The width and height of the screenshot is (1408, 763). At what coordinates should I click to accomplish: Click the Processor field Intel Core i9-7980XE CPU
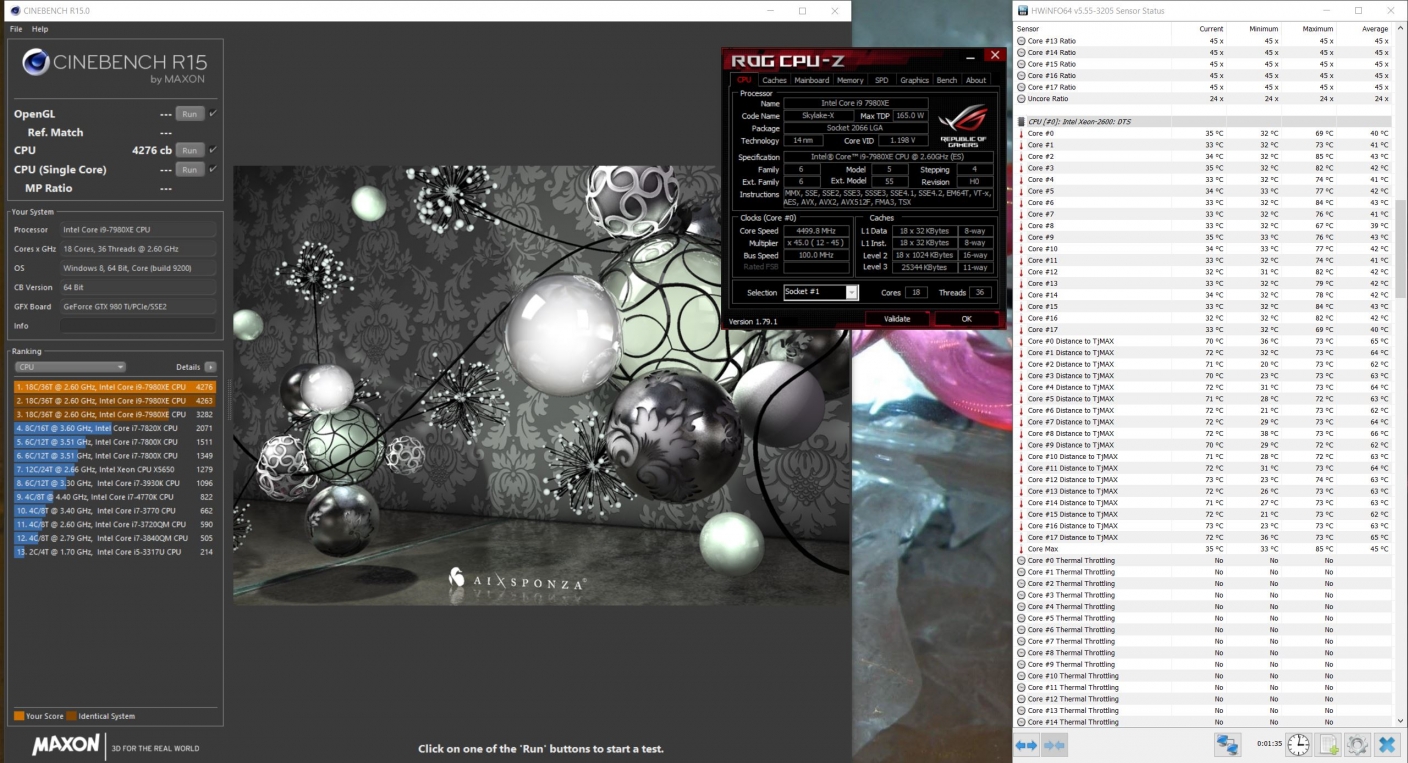click(137, 229)
